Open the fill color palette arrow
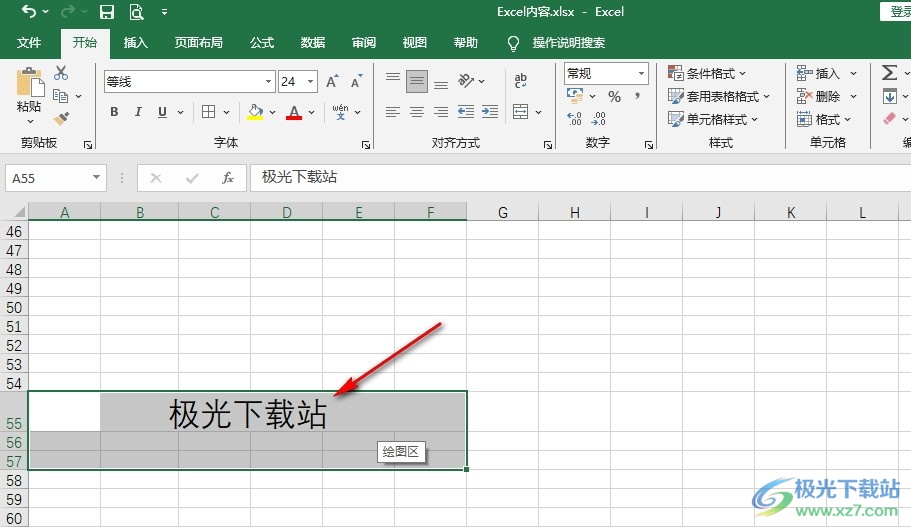 tap(272, 112)
